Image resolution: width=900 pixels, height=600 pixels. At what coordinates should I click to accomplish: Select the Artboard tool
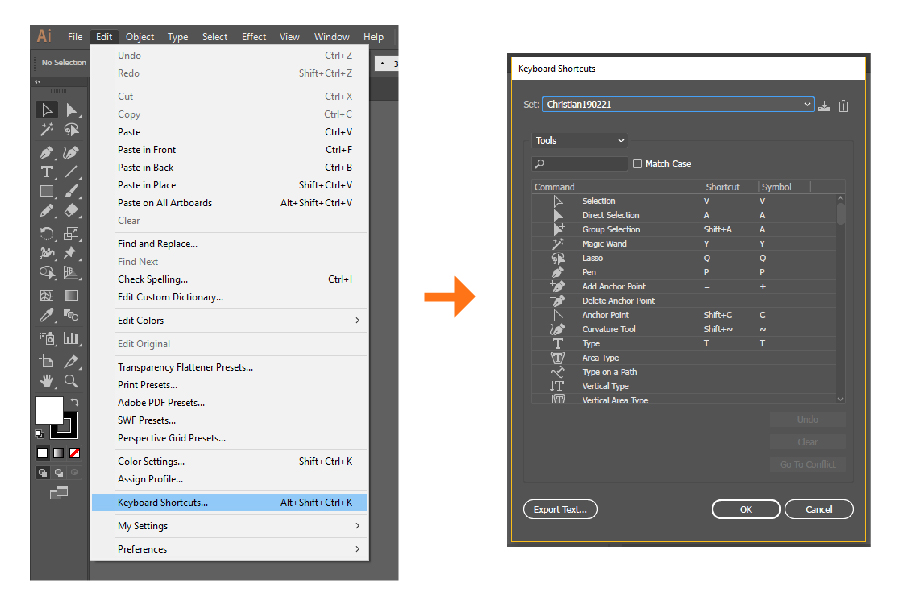point(46,361)
